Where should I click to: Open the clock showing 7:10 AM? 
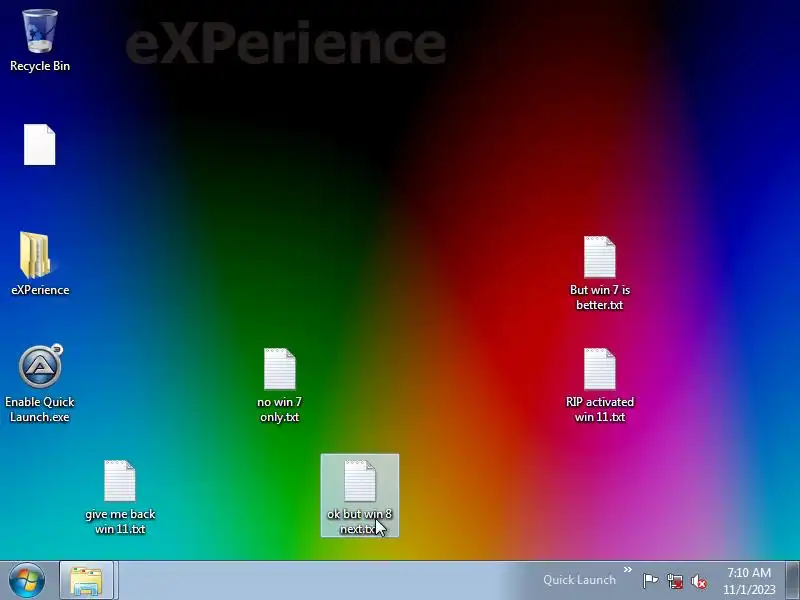point(748,581)
